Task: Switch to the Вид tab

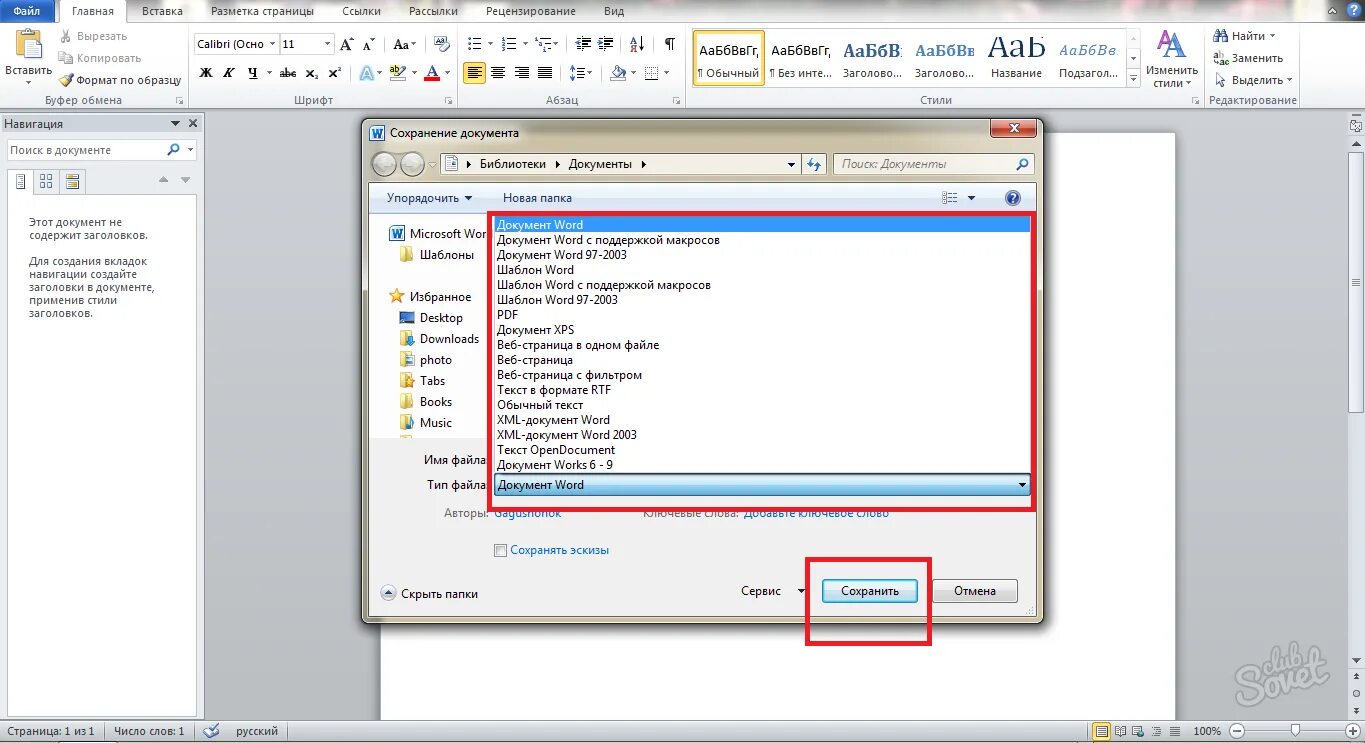Action: 614,11
